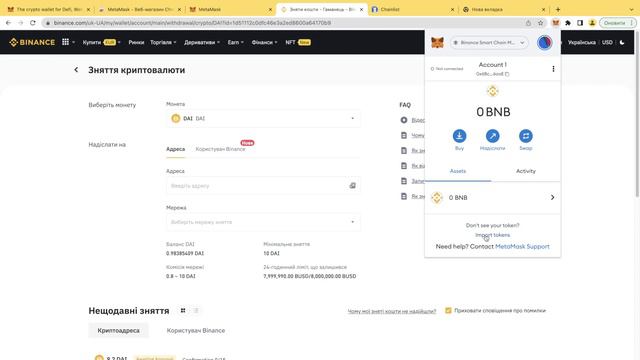Switch recent withdrawals to grid view
Screen dimensions: 640x360
(183, 311)
